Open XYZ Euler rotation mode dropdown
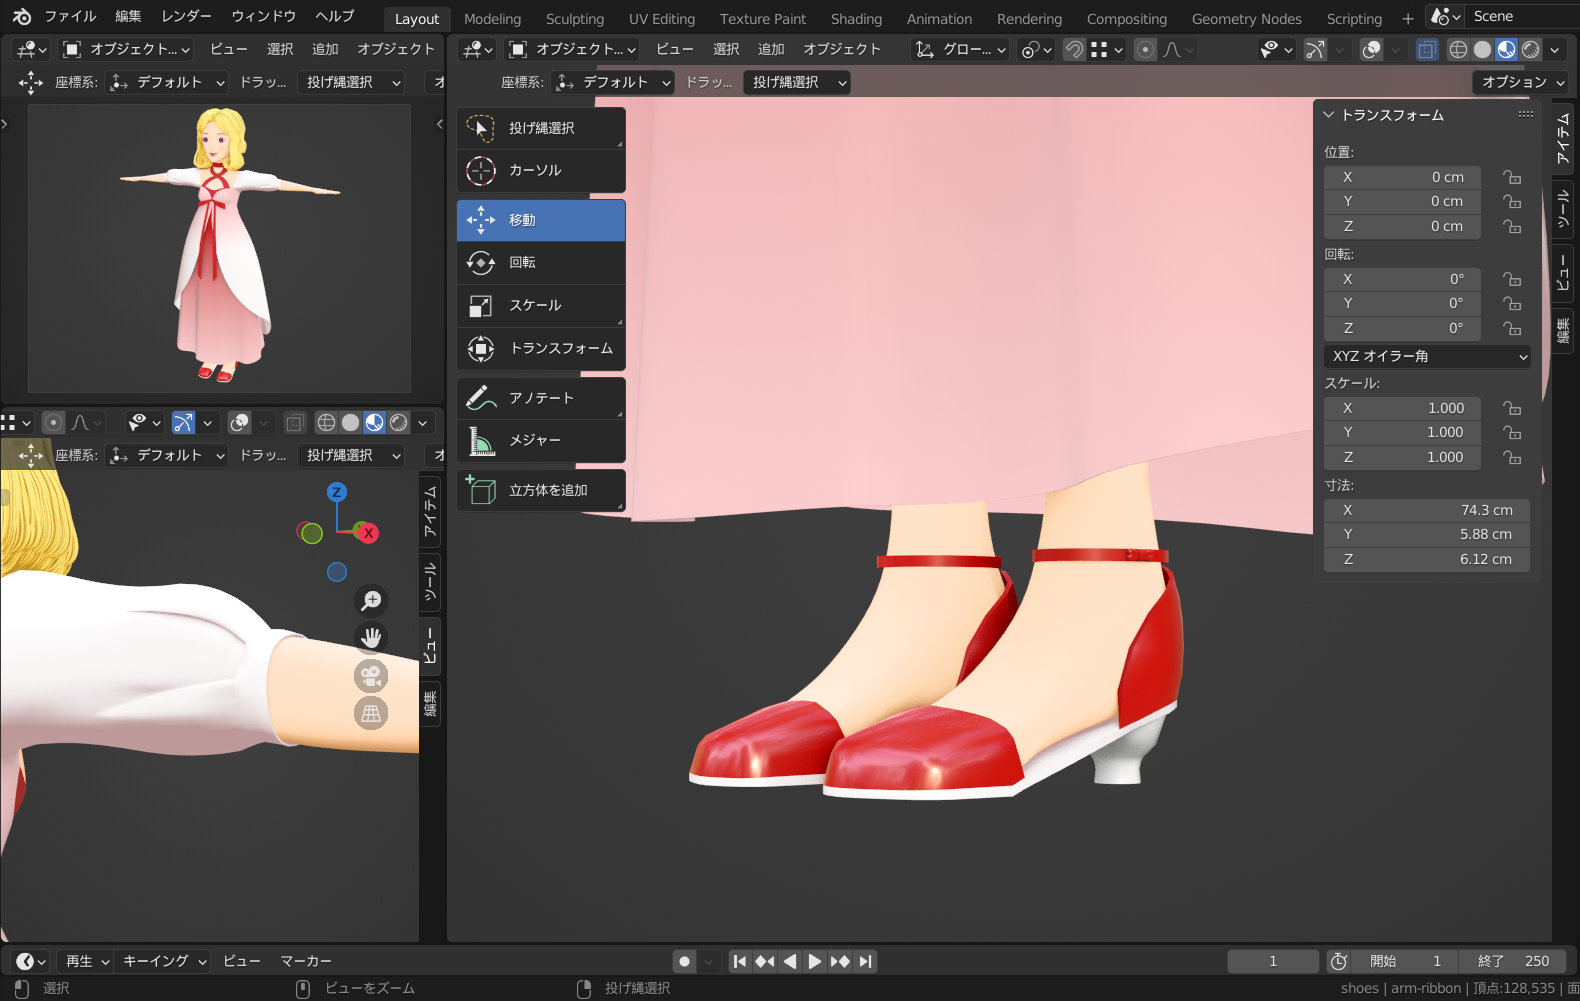This screenshot has width=1580, height=1001. [x=1427, y=356]
